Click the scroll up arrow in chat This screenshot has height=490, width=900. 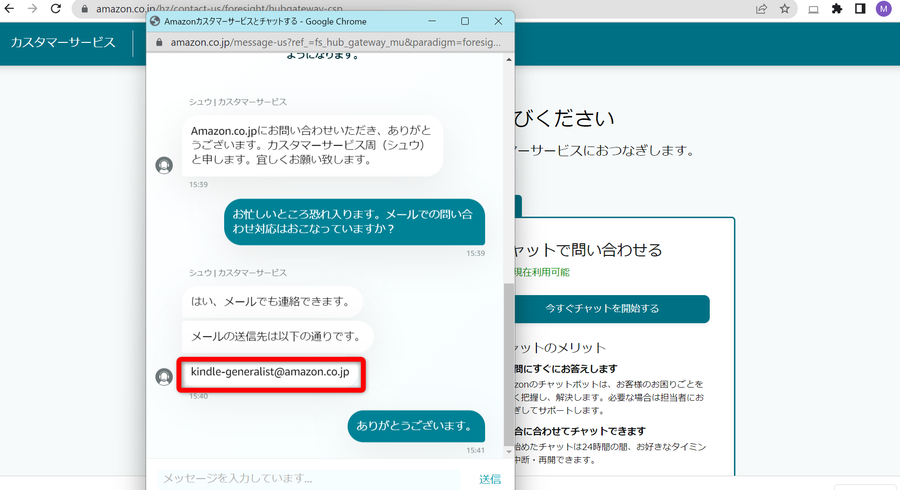pyautogui.click(x=509, y=60)
